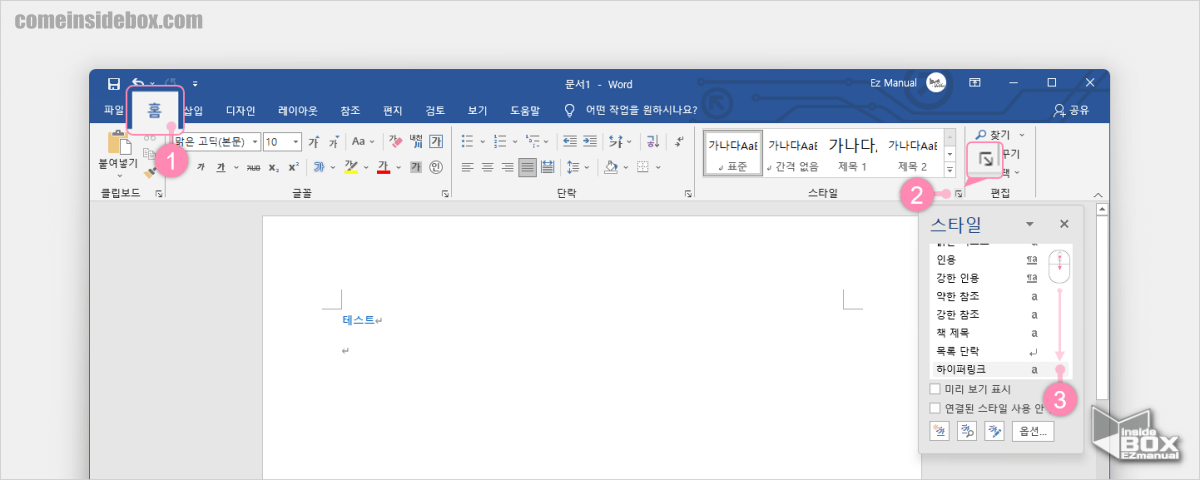The image size is (1200, 480).
Task: Close the 스타일 pane
Action: point(1064,225)
